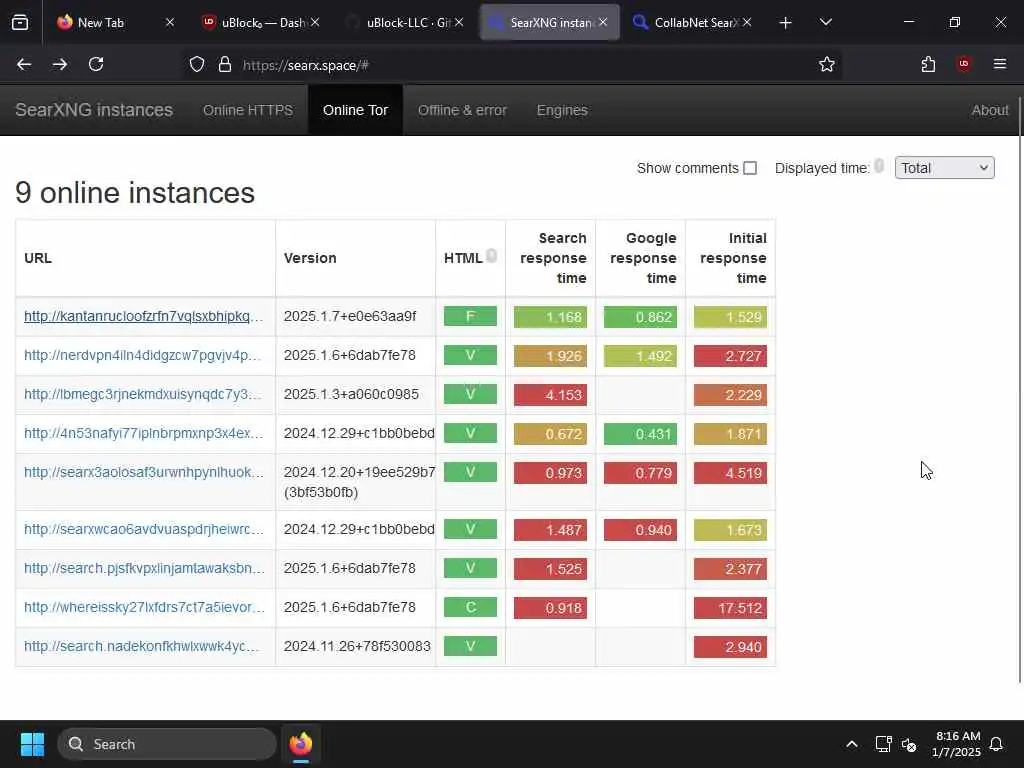This screenshot has width=1024, height=768.
Task: Open Firefox View icon in tab bar
Action: coord(20,22)
